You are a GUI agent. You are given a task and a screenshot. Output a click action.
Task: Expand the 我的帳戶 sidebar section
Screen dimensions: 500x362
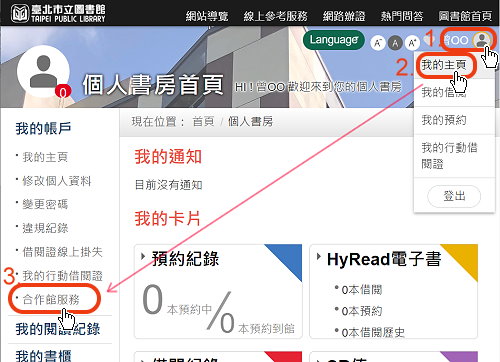[x=43, y=128]
